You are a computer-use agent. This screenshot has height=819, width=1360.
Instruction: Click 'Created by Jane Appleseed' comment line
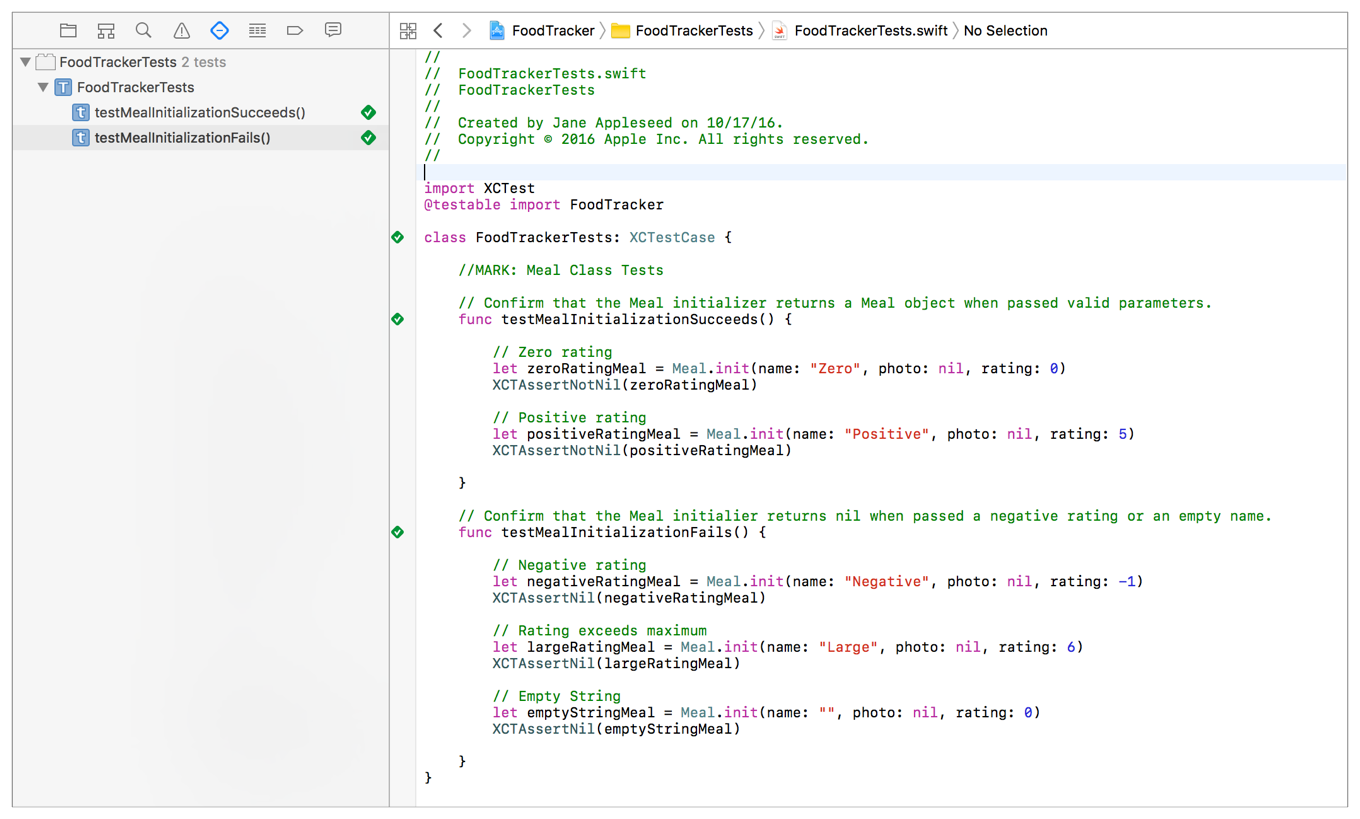click(604, 123)
